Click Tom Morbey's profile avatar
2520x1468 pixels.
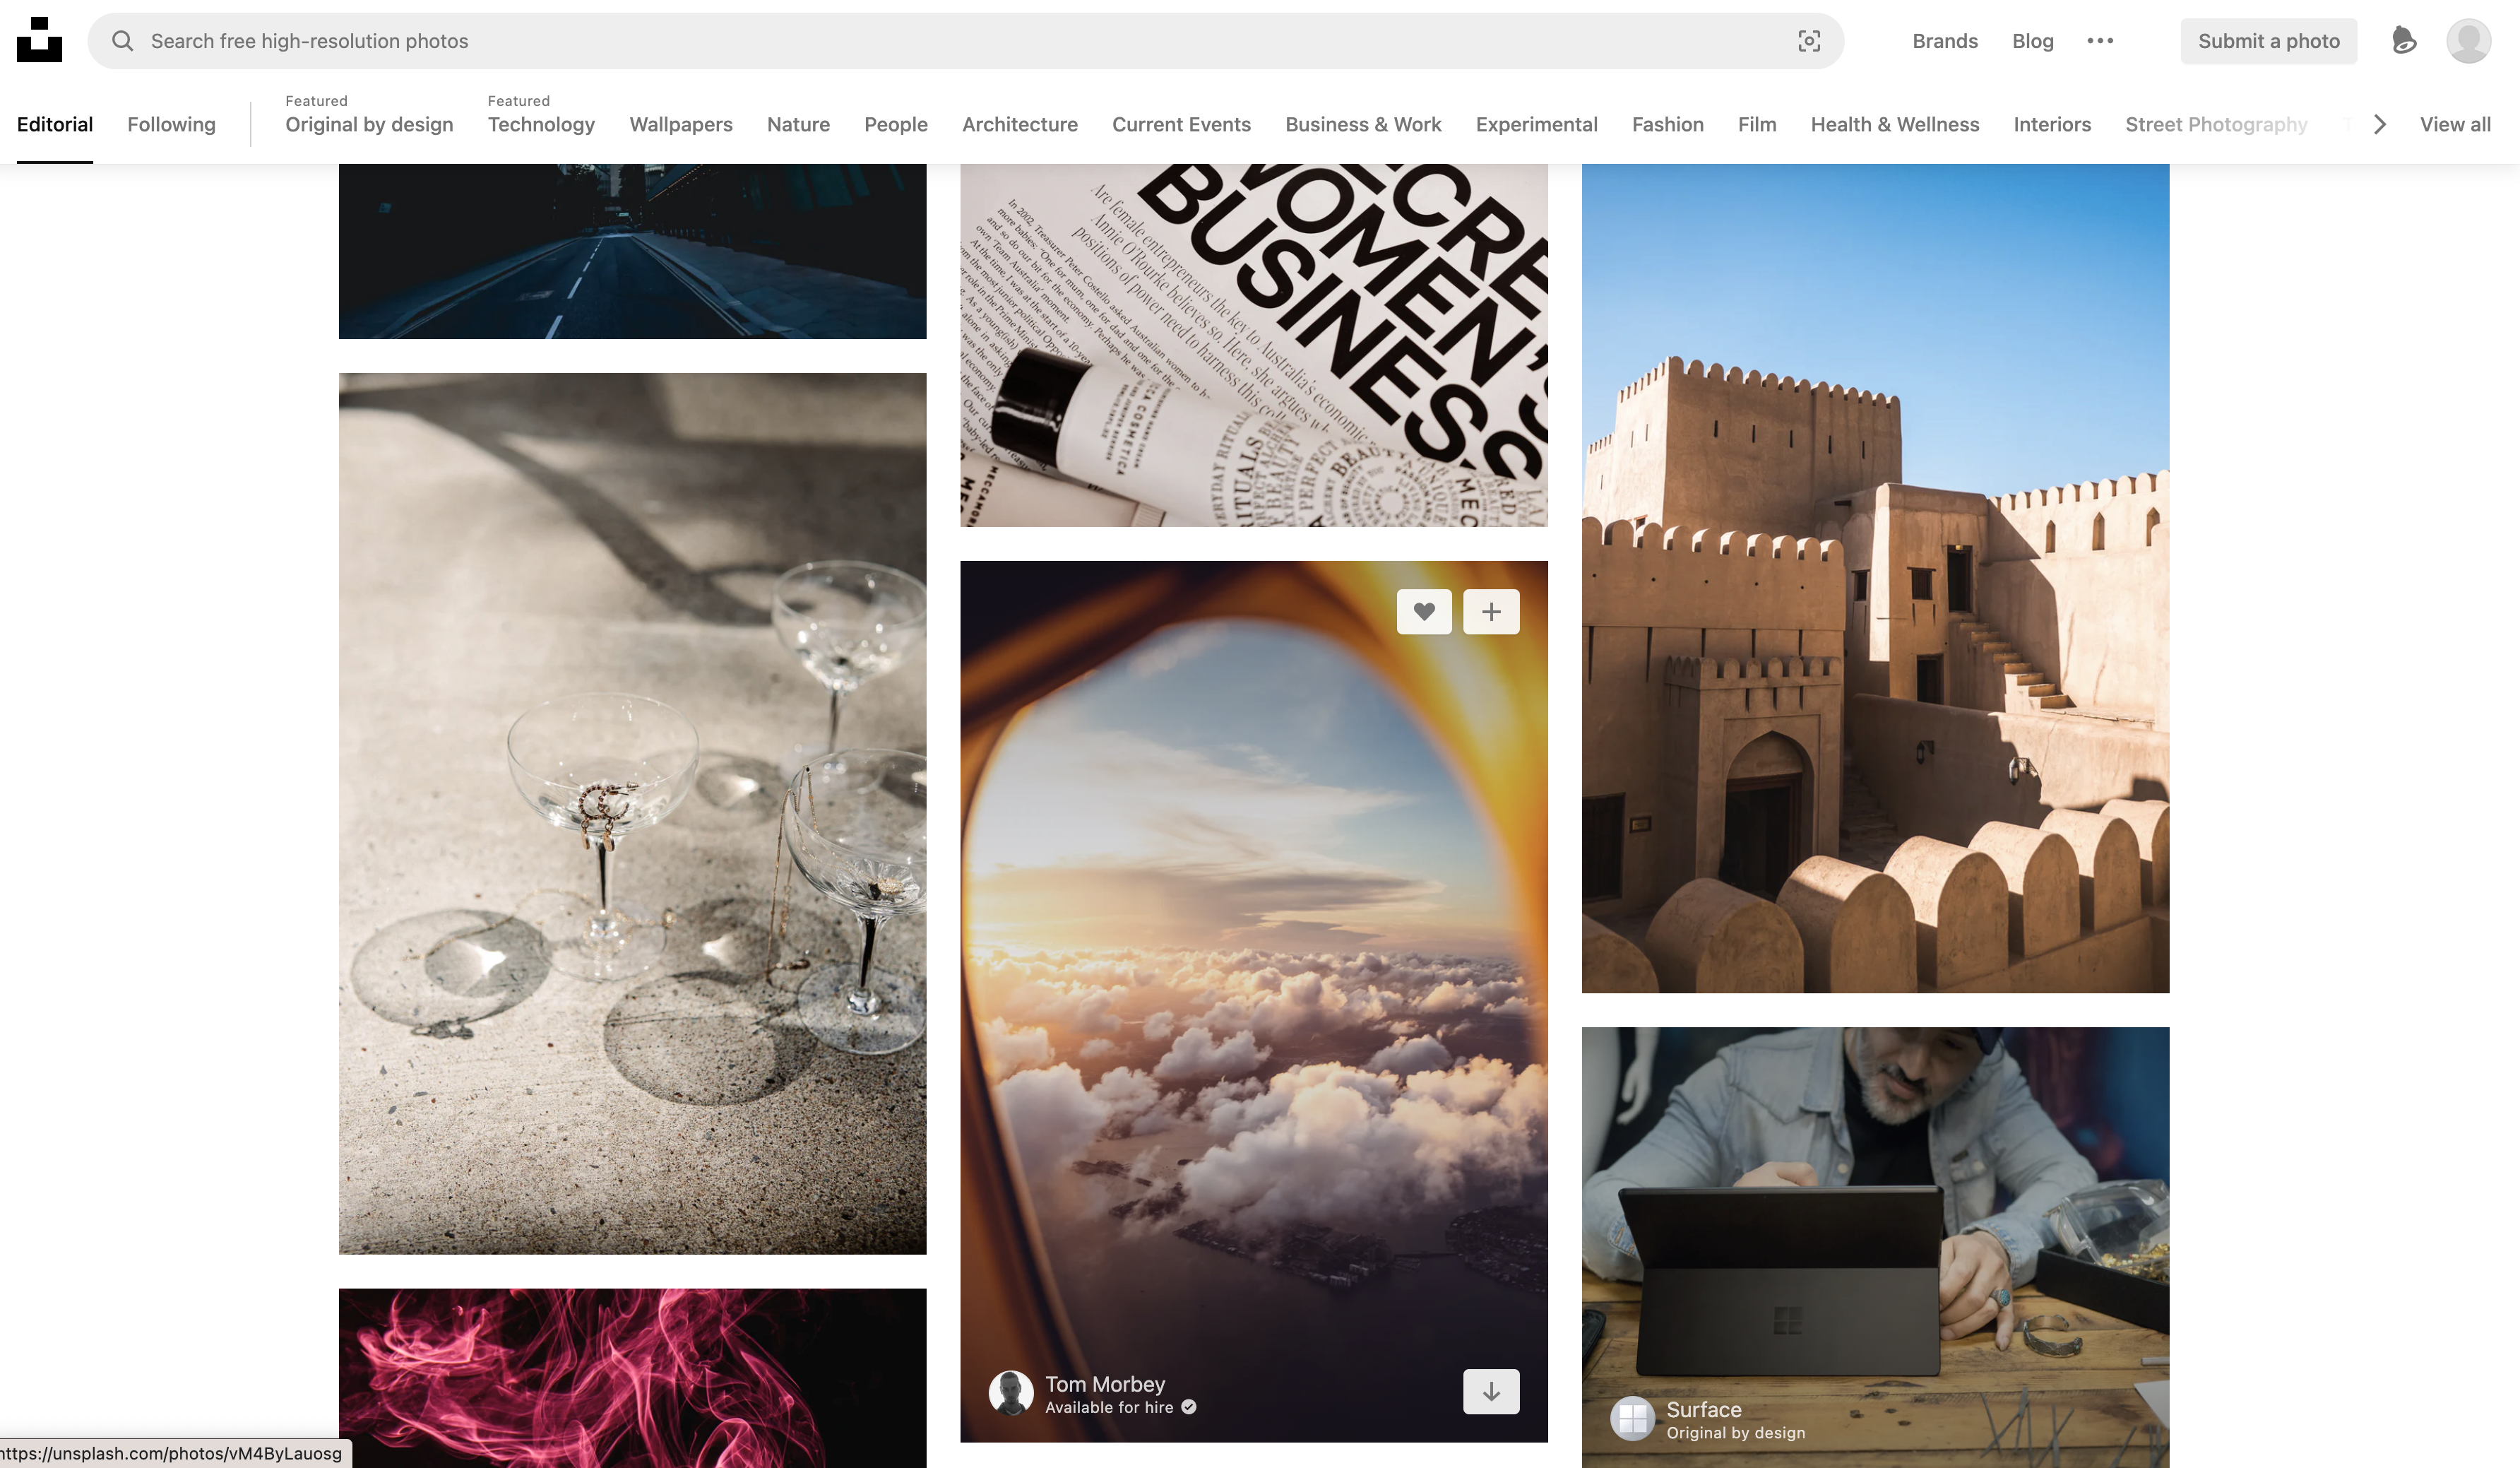point(1011,1393)
